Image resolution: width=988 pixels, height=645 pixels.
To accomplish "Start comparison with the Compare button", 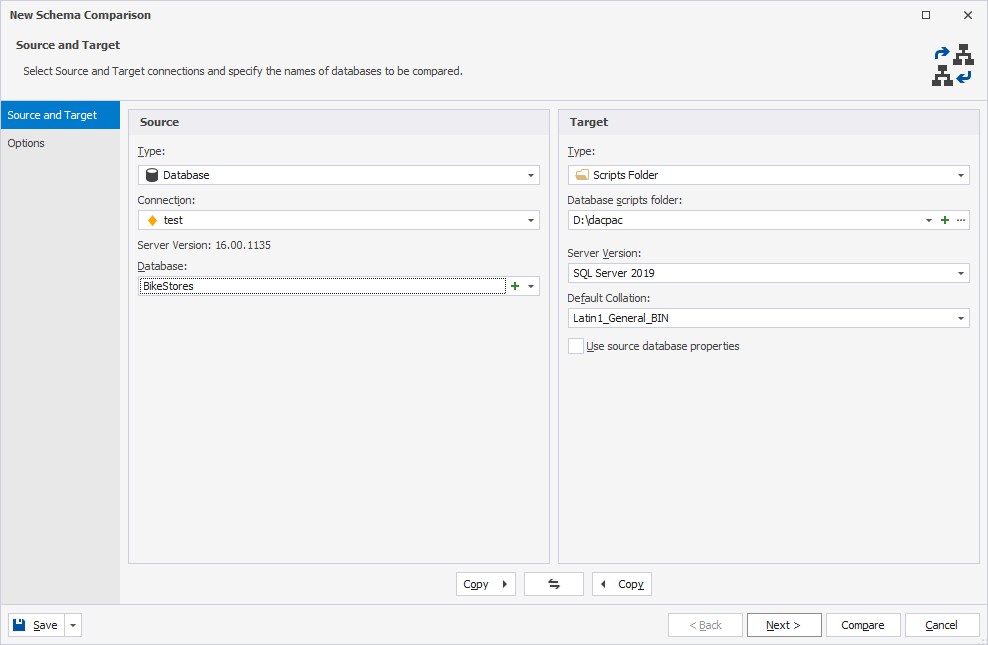I will click(863, 624).
